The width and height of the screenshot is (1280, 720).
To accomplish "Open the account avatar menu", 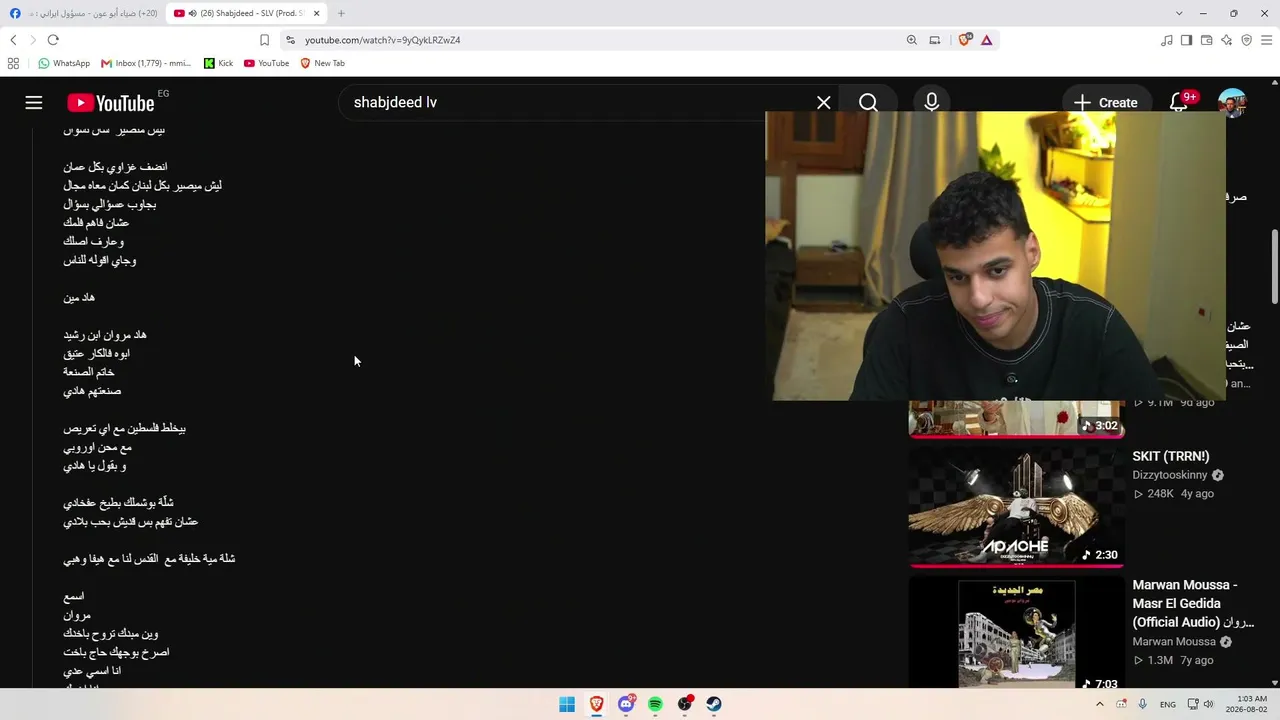I will (x=1232, y=103).
